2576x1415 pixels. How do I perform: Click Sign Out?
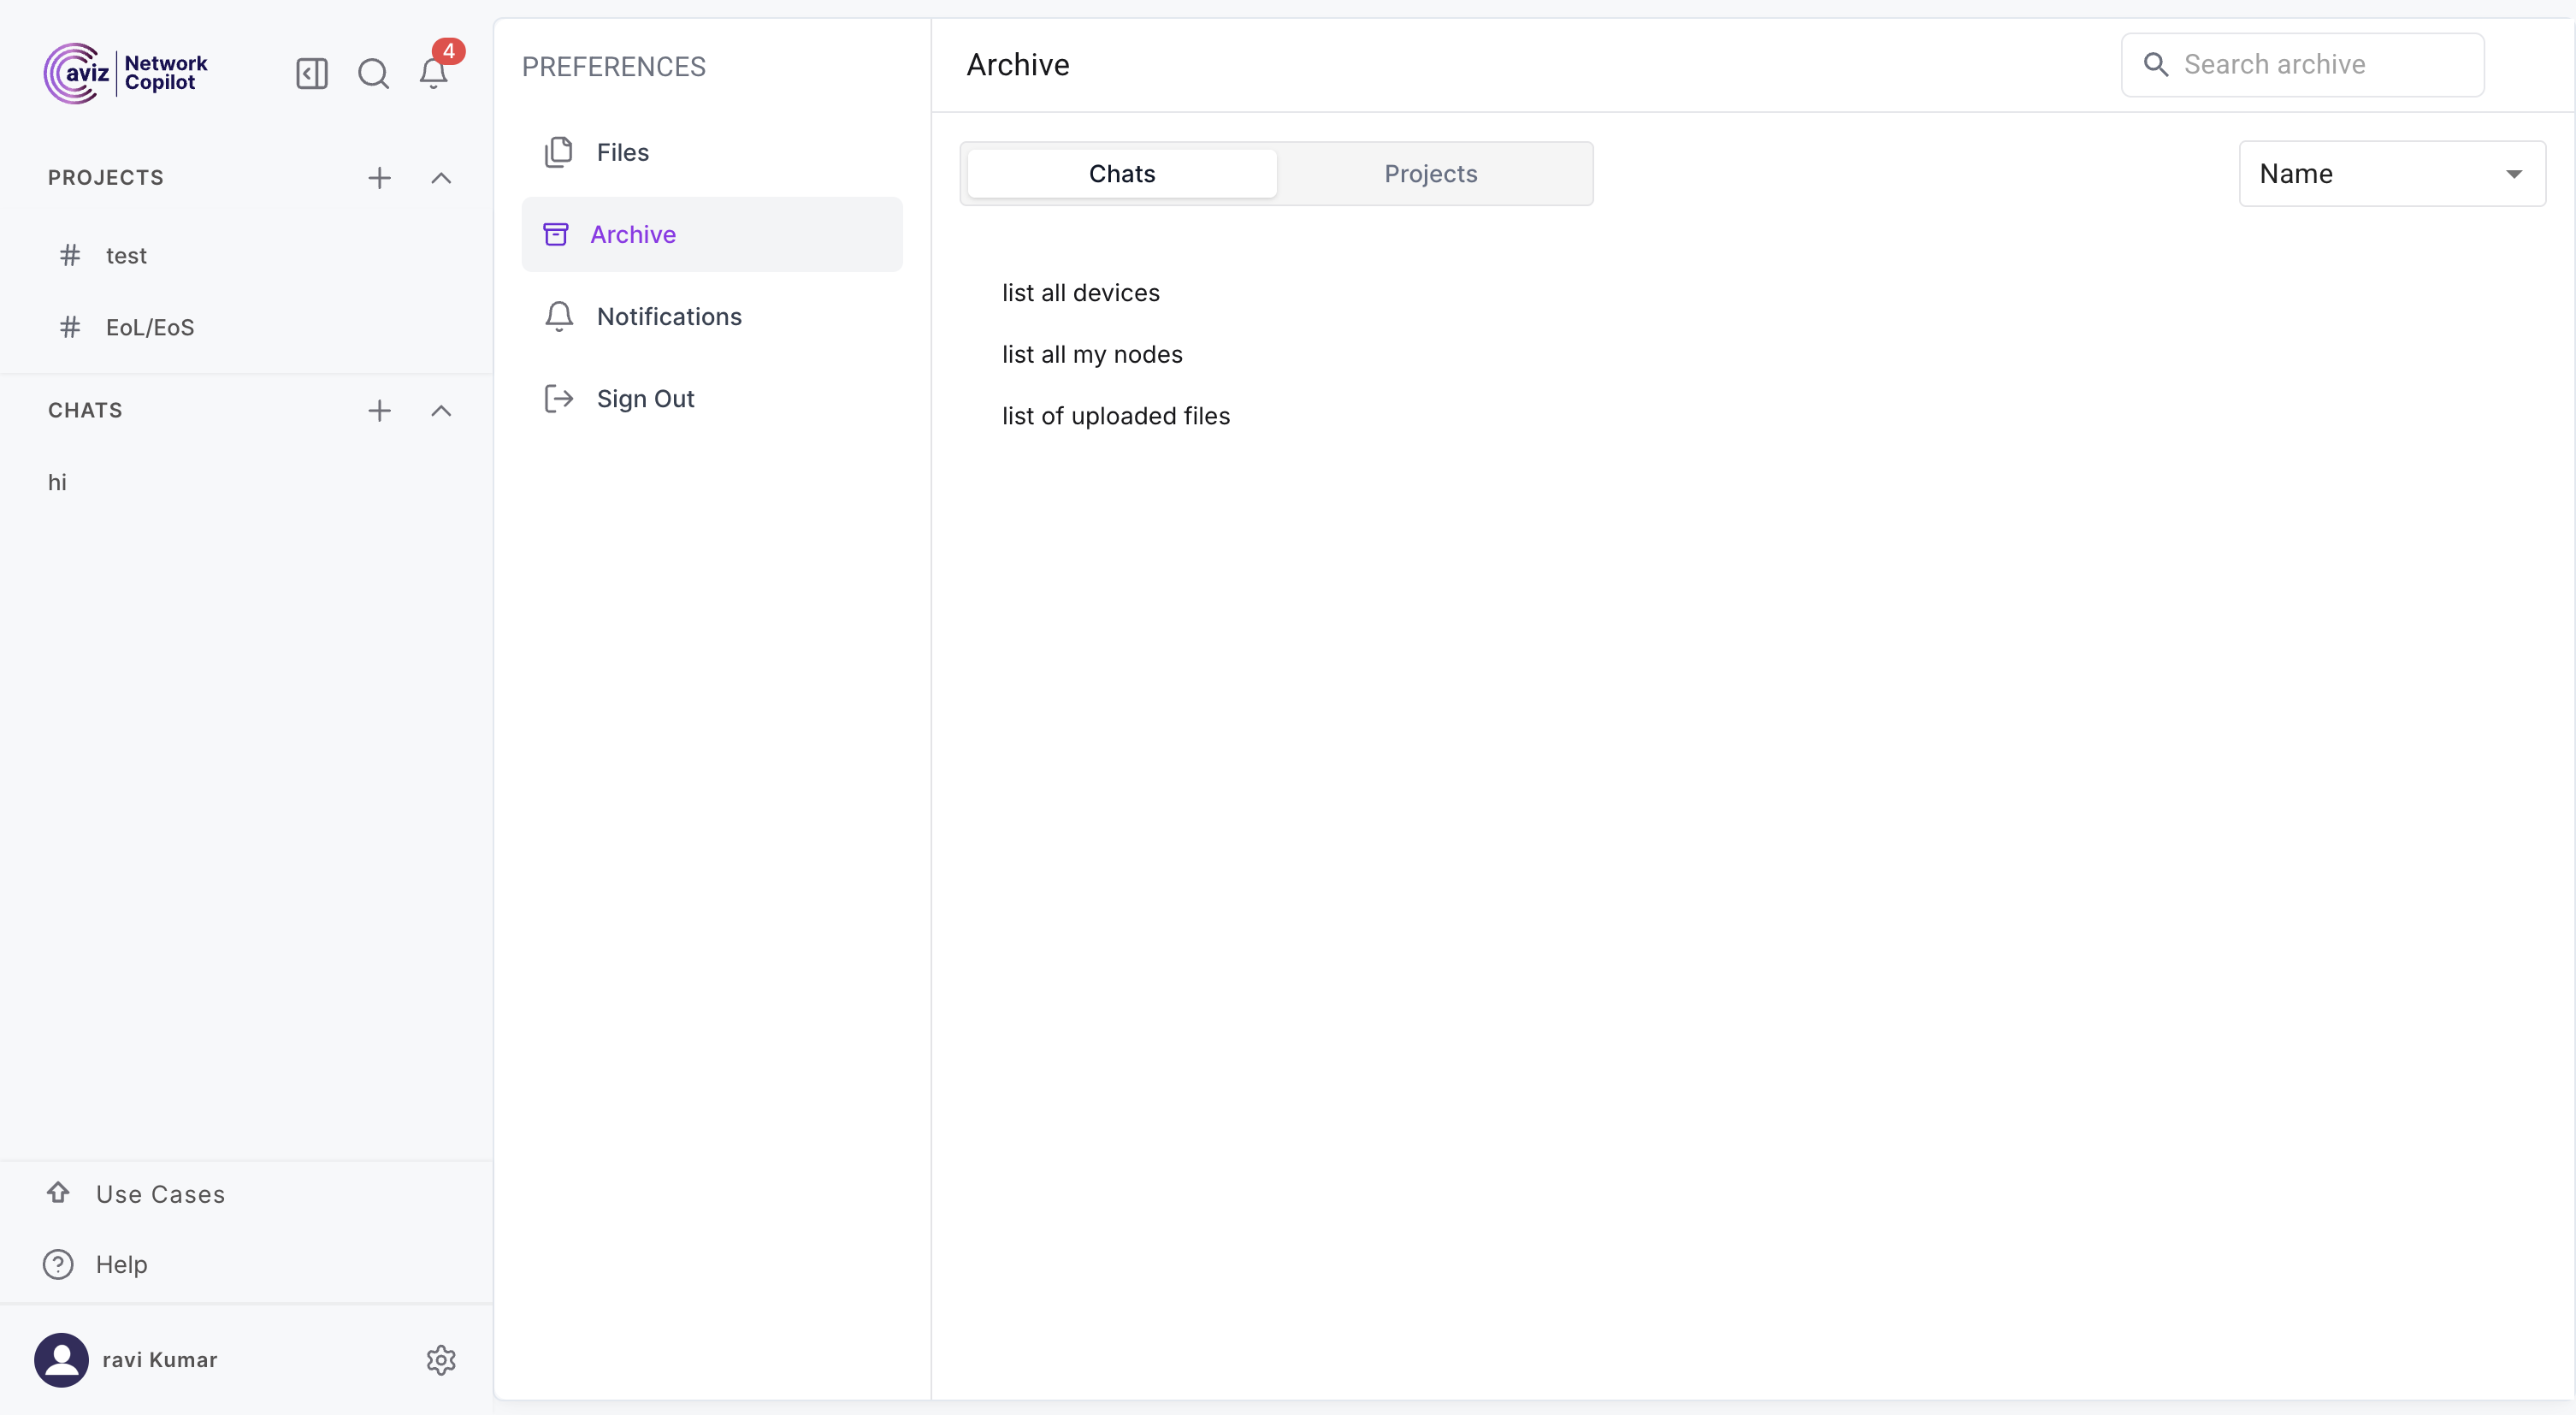click(x=645, y=399)
